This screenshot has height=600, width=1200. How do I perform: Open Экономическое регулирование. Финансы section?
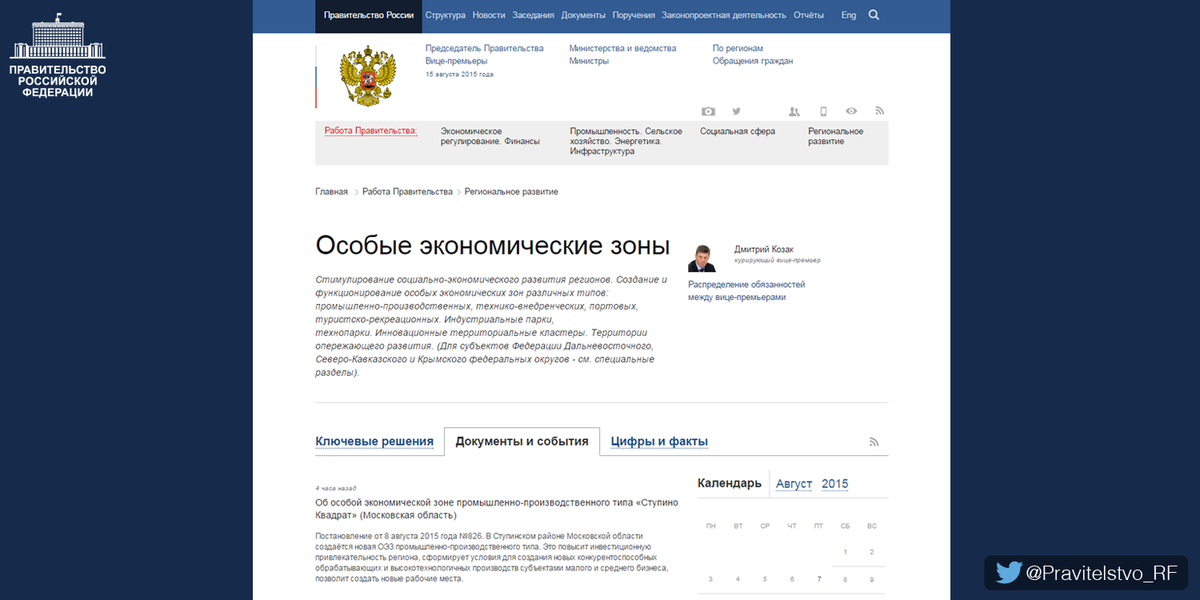click(x=490, y=136)
